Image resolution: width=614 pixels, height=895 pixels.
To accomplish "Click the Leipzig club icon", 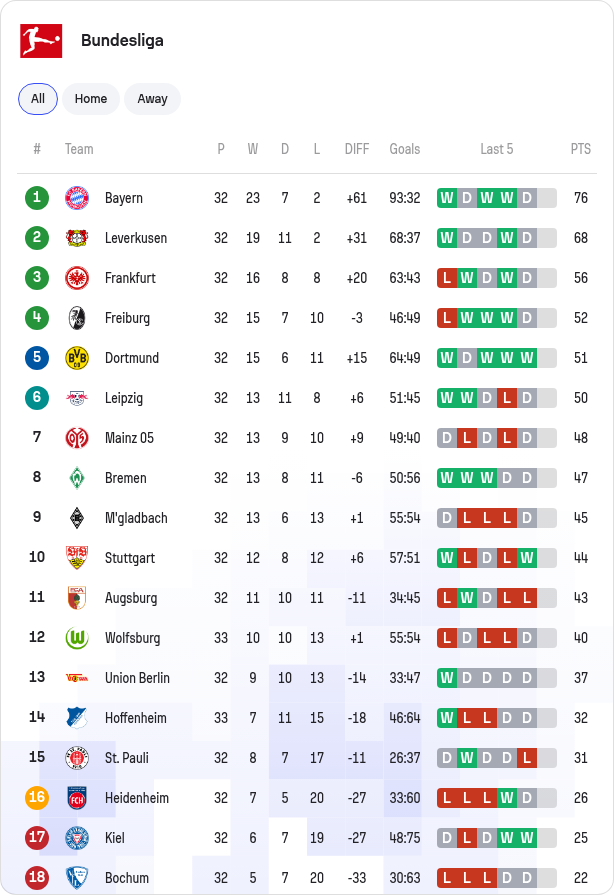I will tap(77, 398).
